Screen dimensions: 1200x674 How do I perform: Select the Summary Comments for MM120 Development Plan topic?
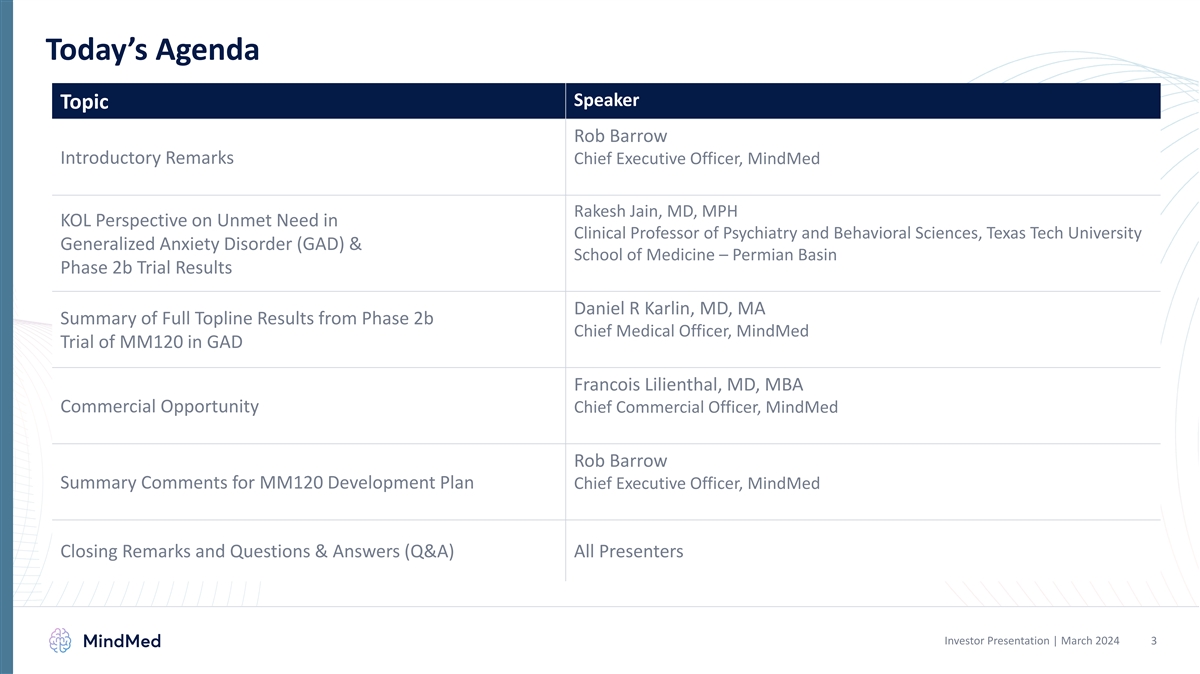267,483
